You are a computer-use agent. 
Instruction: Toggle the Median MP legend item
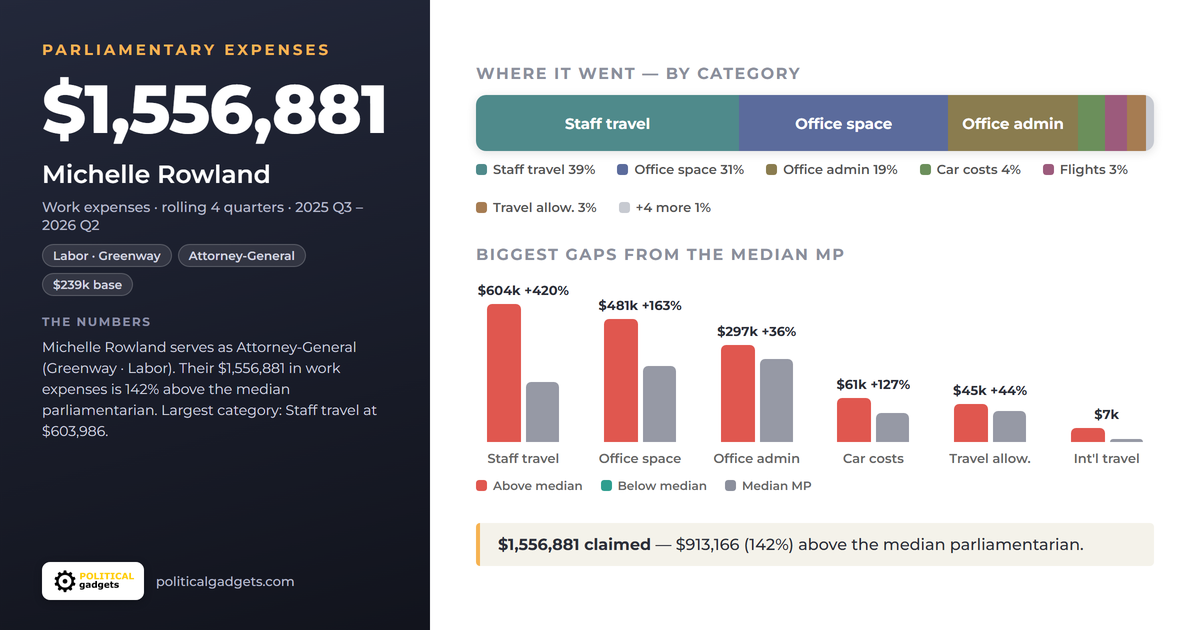pos(768,486)
